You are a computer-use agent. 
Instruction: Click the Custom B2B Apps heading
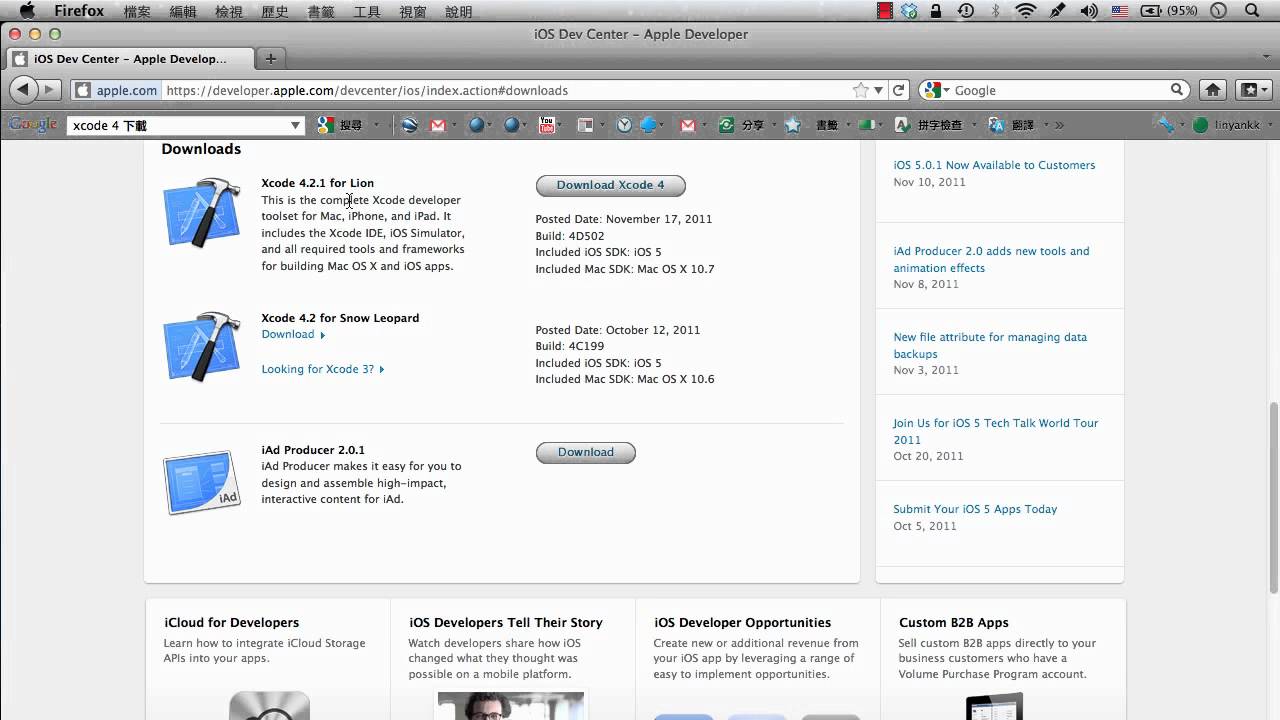(x=954, y=622)
